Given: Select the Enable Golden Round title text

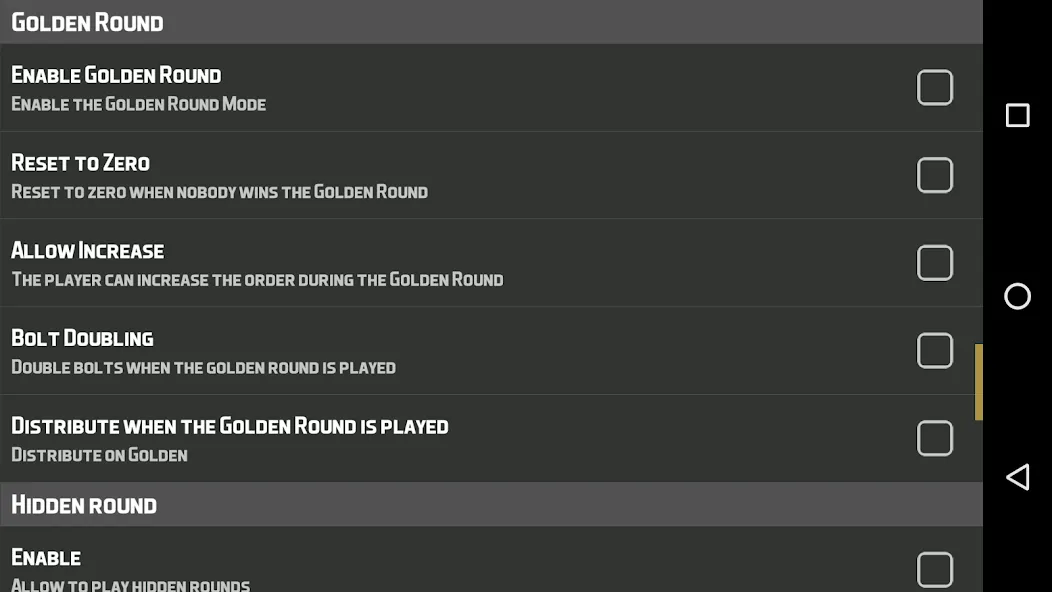Looking at the screenshot, I should (x=116, y=75).
